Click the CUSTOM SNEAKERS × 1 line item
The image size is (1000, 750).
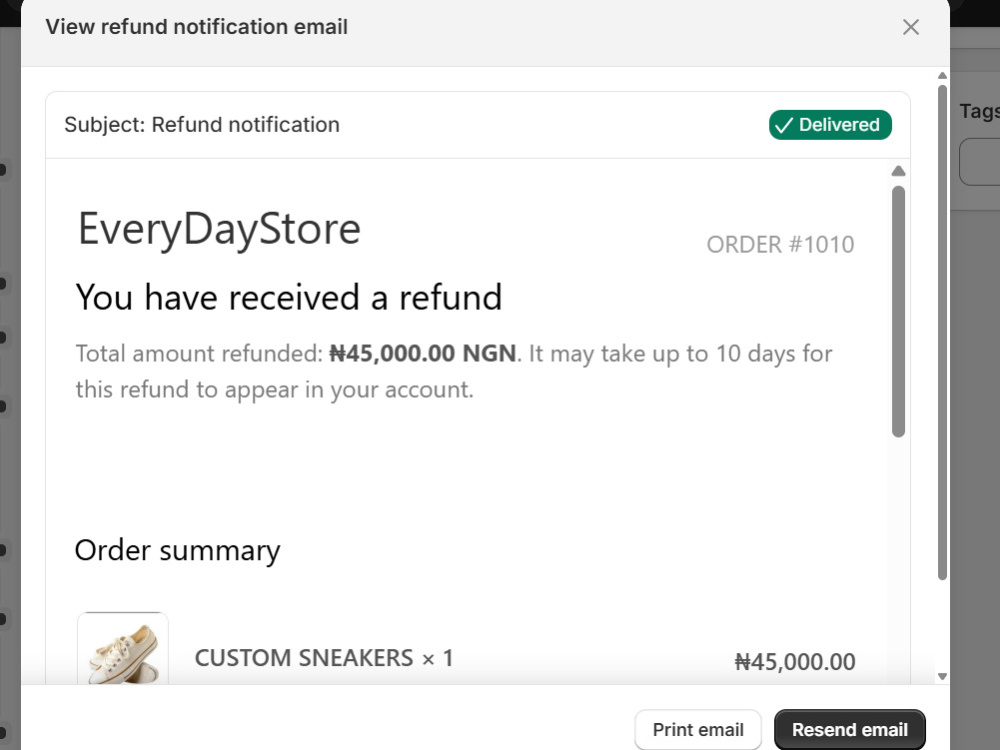pos(324,658)
